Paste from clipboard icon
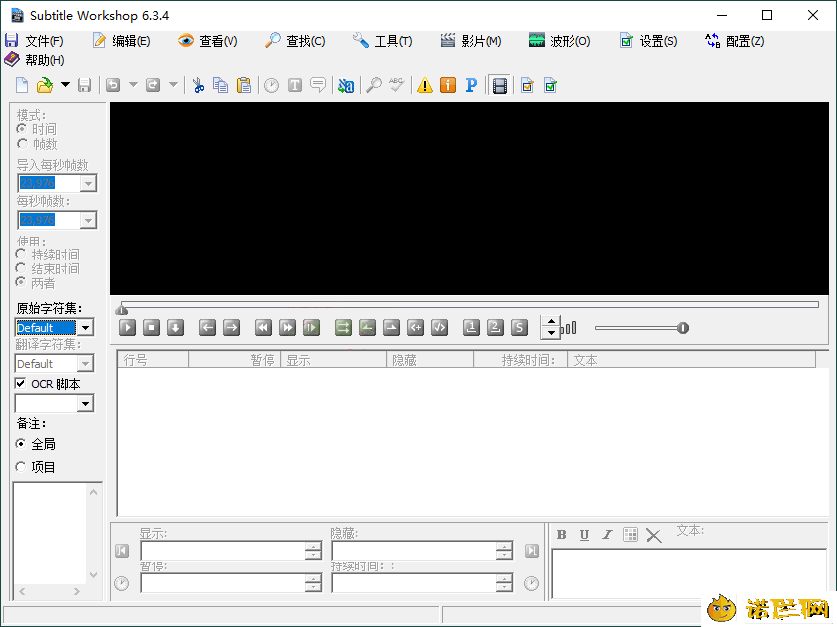This screenshot has width=837, height=627. [x=243, y=85]
